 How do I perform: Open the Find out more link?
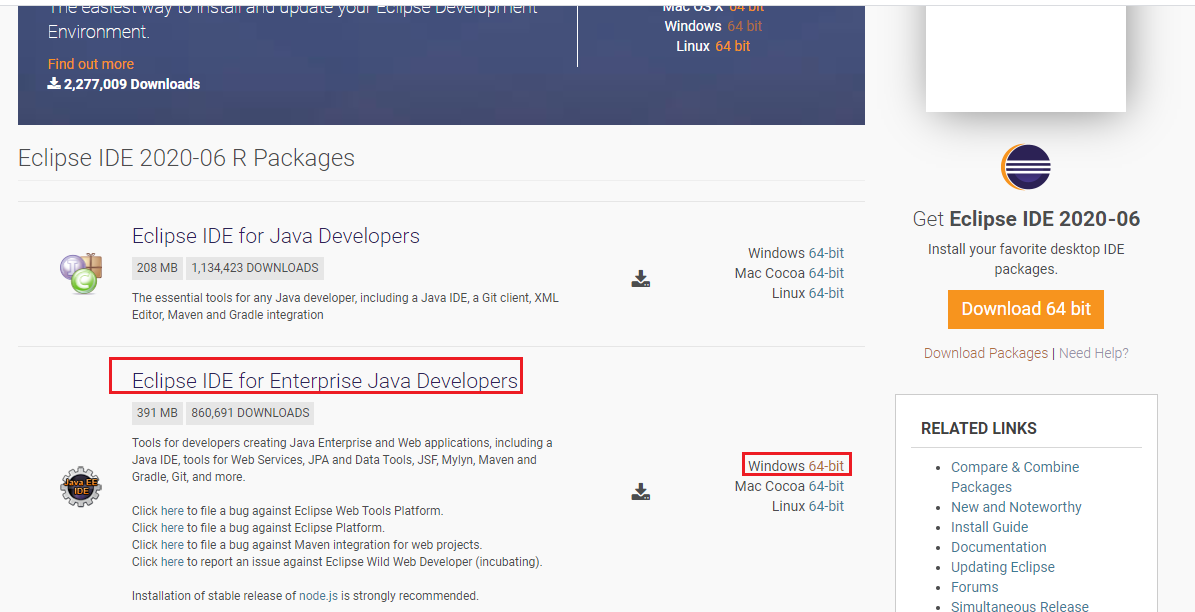pyautogui.click(x=91, y=64)
